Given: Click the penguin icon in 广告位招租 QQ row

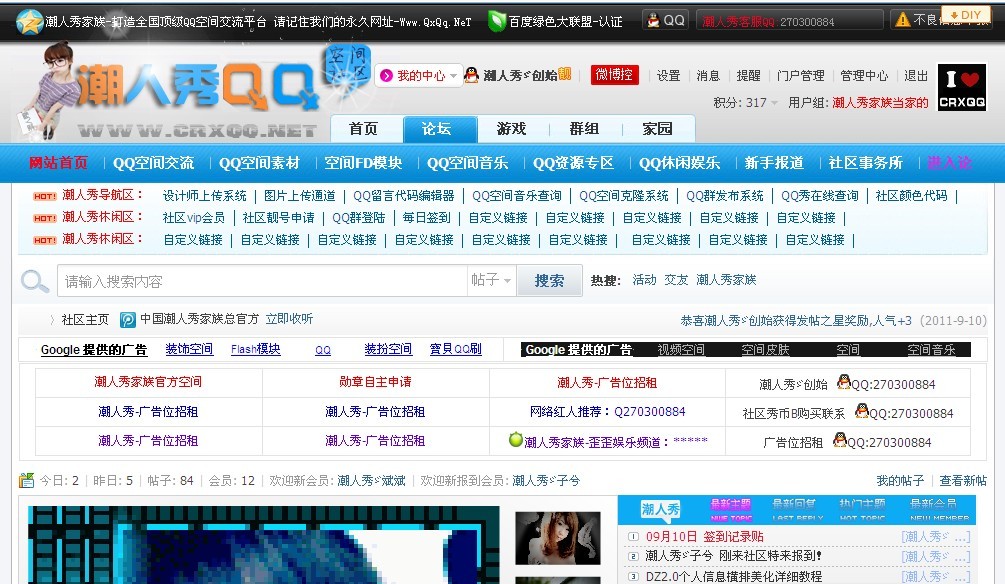Looking at the screenshot, I should pos(840,439).
